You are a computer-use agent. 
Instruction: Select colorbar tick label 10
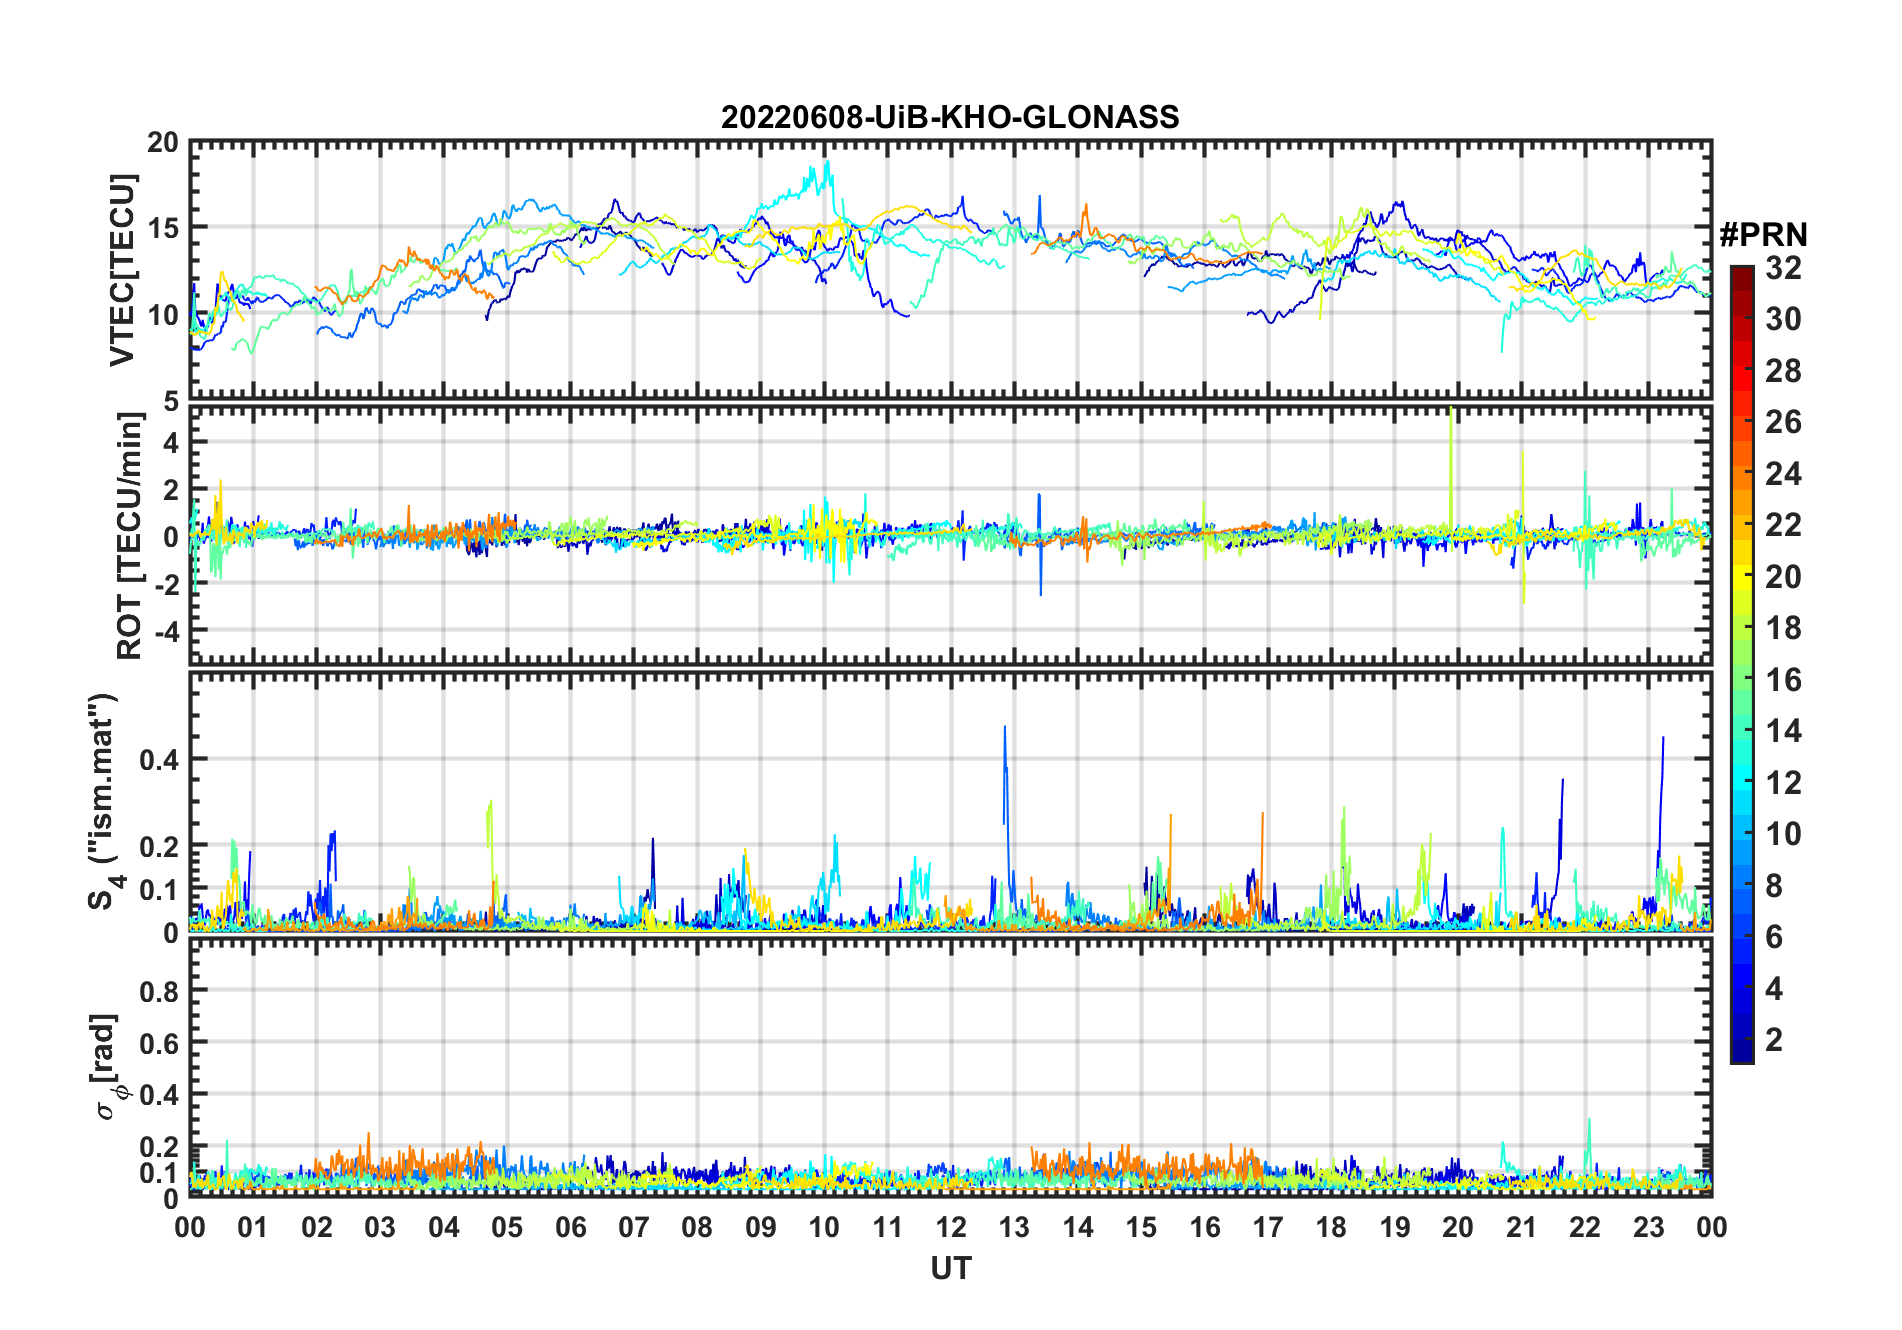(x=1783, y=833)
